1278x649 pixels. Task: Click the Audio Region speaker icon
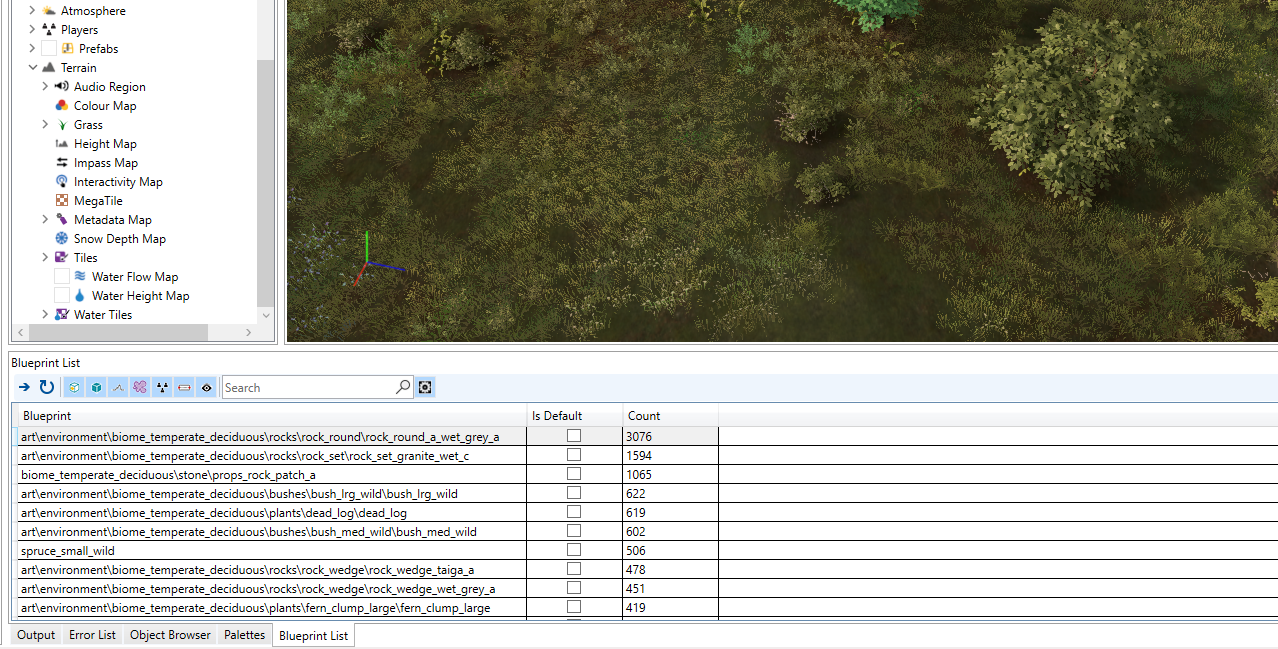[61, 87]
